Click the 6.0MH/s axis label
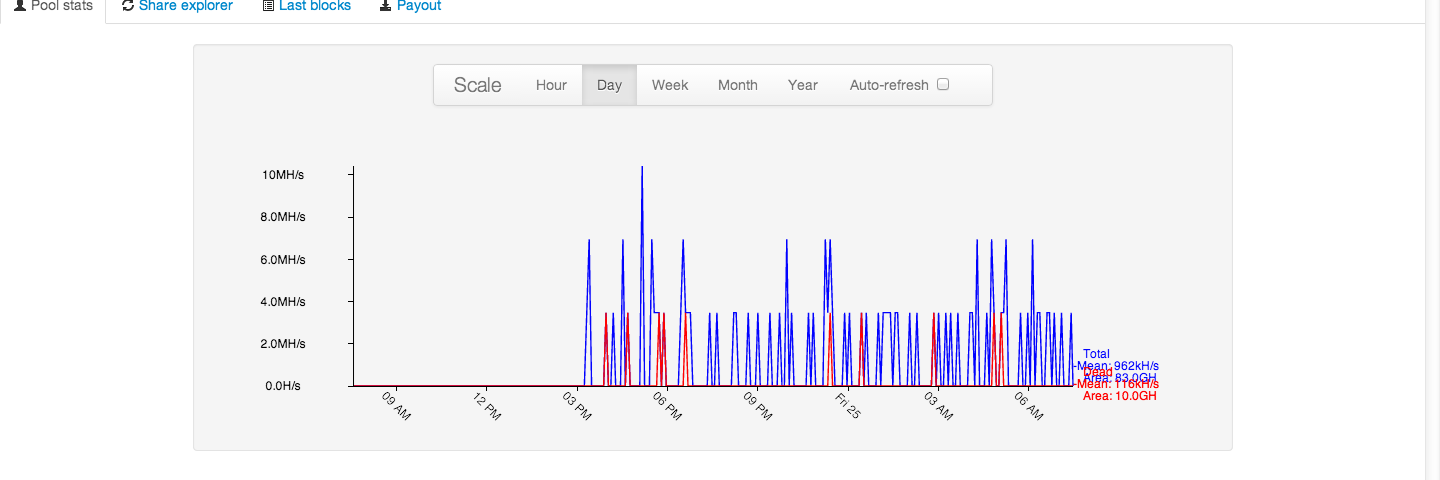Image resolution: width=1440 pixels, height=480 pixels. click(x=283, y=259)
